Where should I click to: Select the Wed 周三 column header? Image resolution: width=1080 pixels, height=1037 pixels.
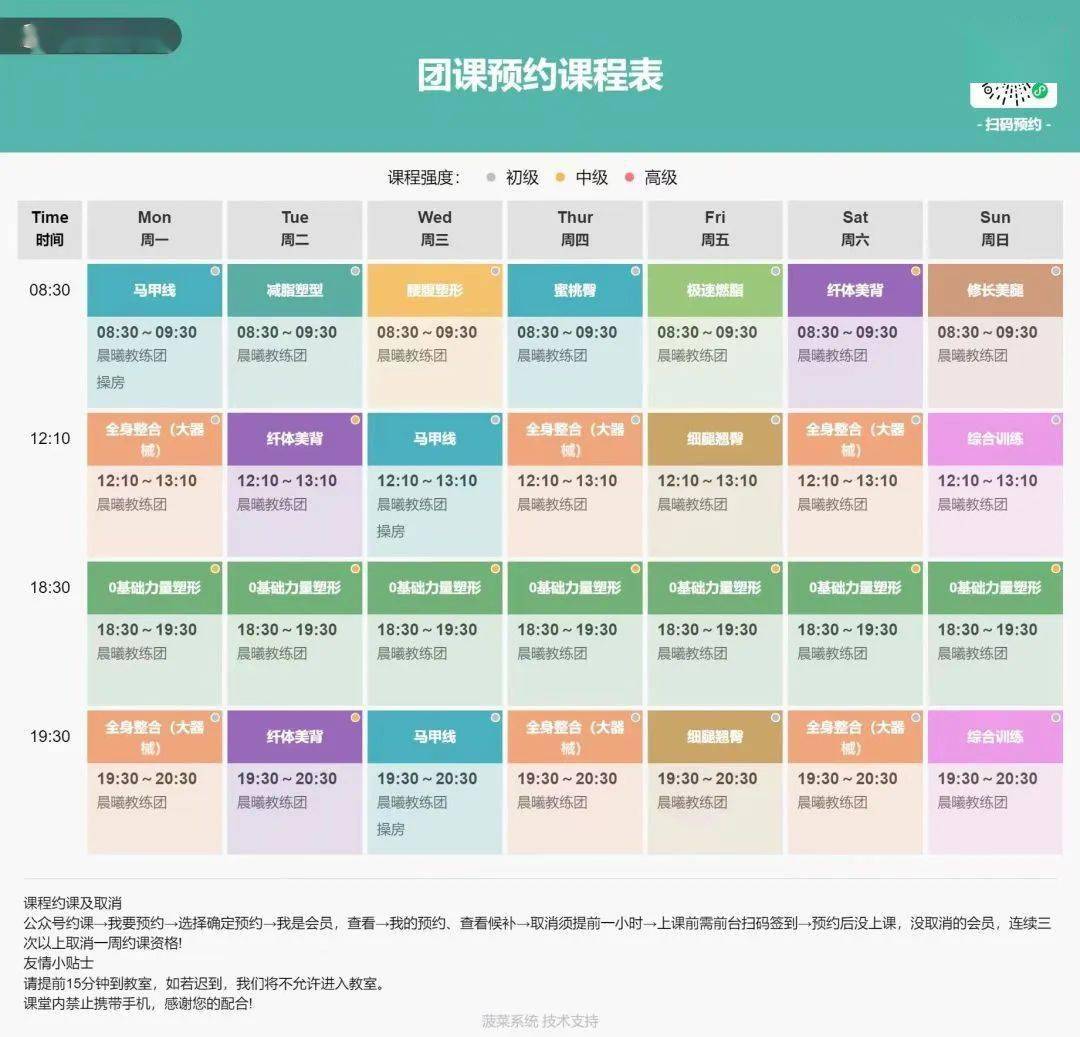tap(435, 229)
